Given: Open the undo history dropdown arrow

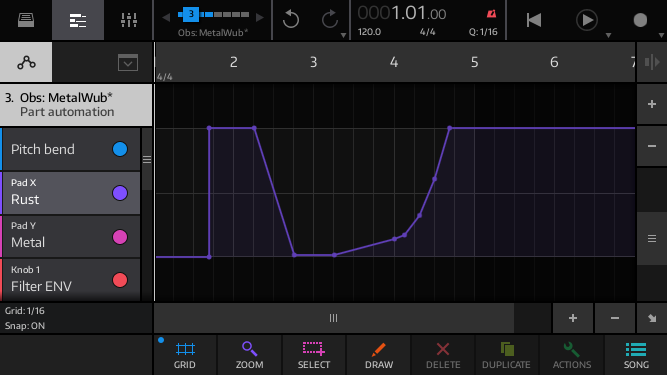Looking at the screenshot, I should (x=343, y=36).
